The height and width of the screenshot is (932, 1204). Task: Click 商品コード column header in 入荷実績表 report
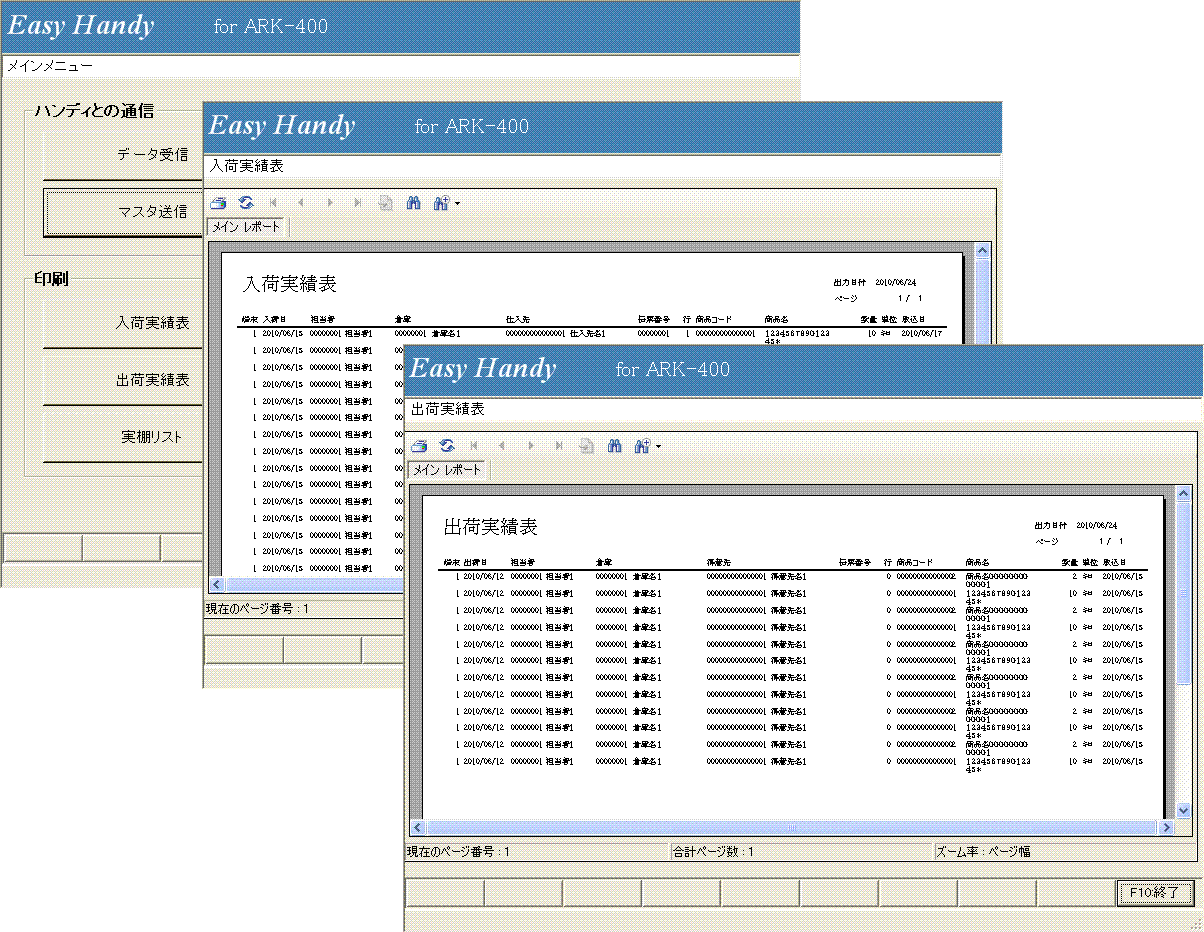coord(716,320)
